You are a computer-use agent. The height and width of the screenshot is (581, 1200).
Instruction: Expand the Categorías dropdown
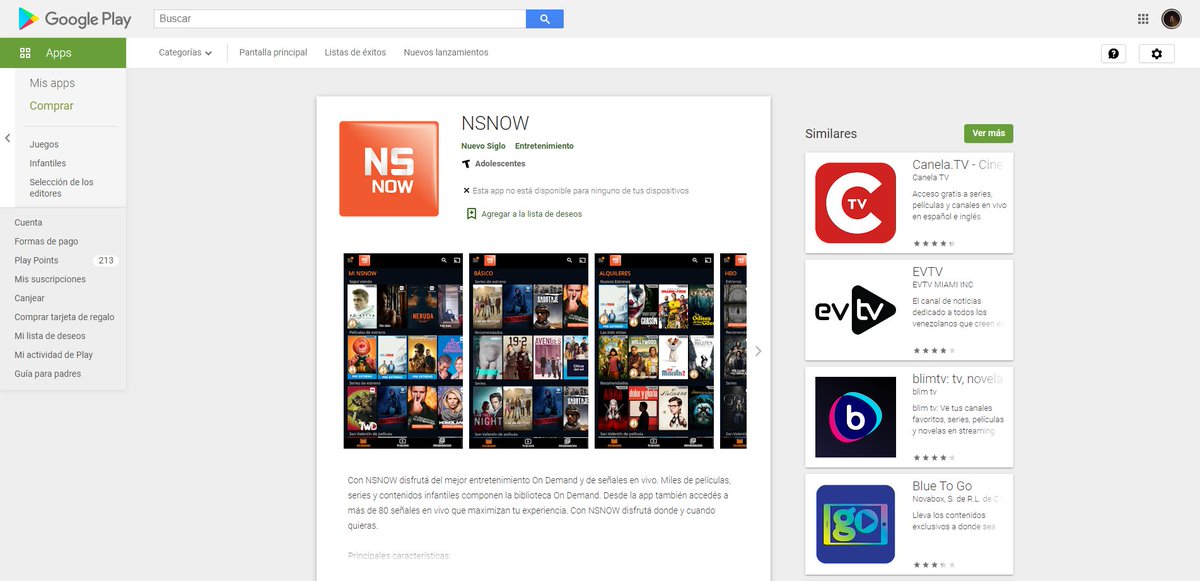click(185, 53)
